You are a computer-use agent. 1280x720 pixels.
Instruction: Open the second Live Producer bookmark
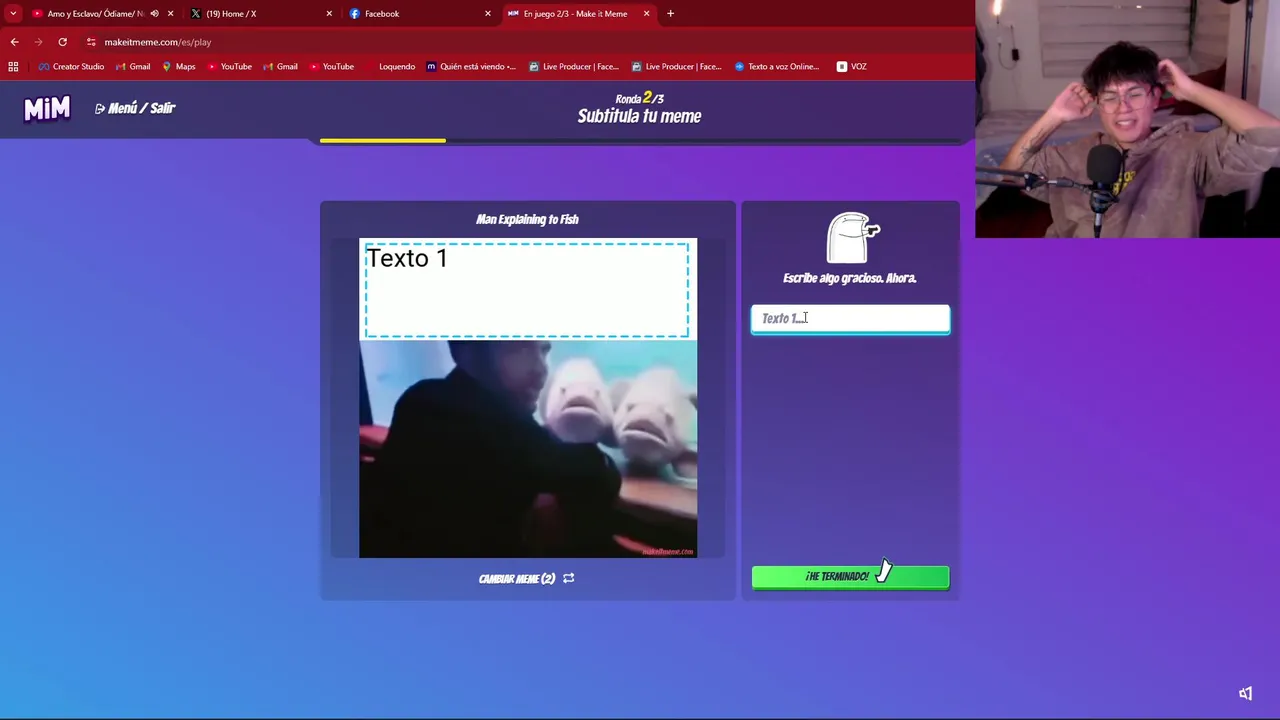677,66
